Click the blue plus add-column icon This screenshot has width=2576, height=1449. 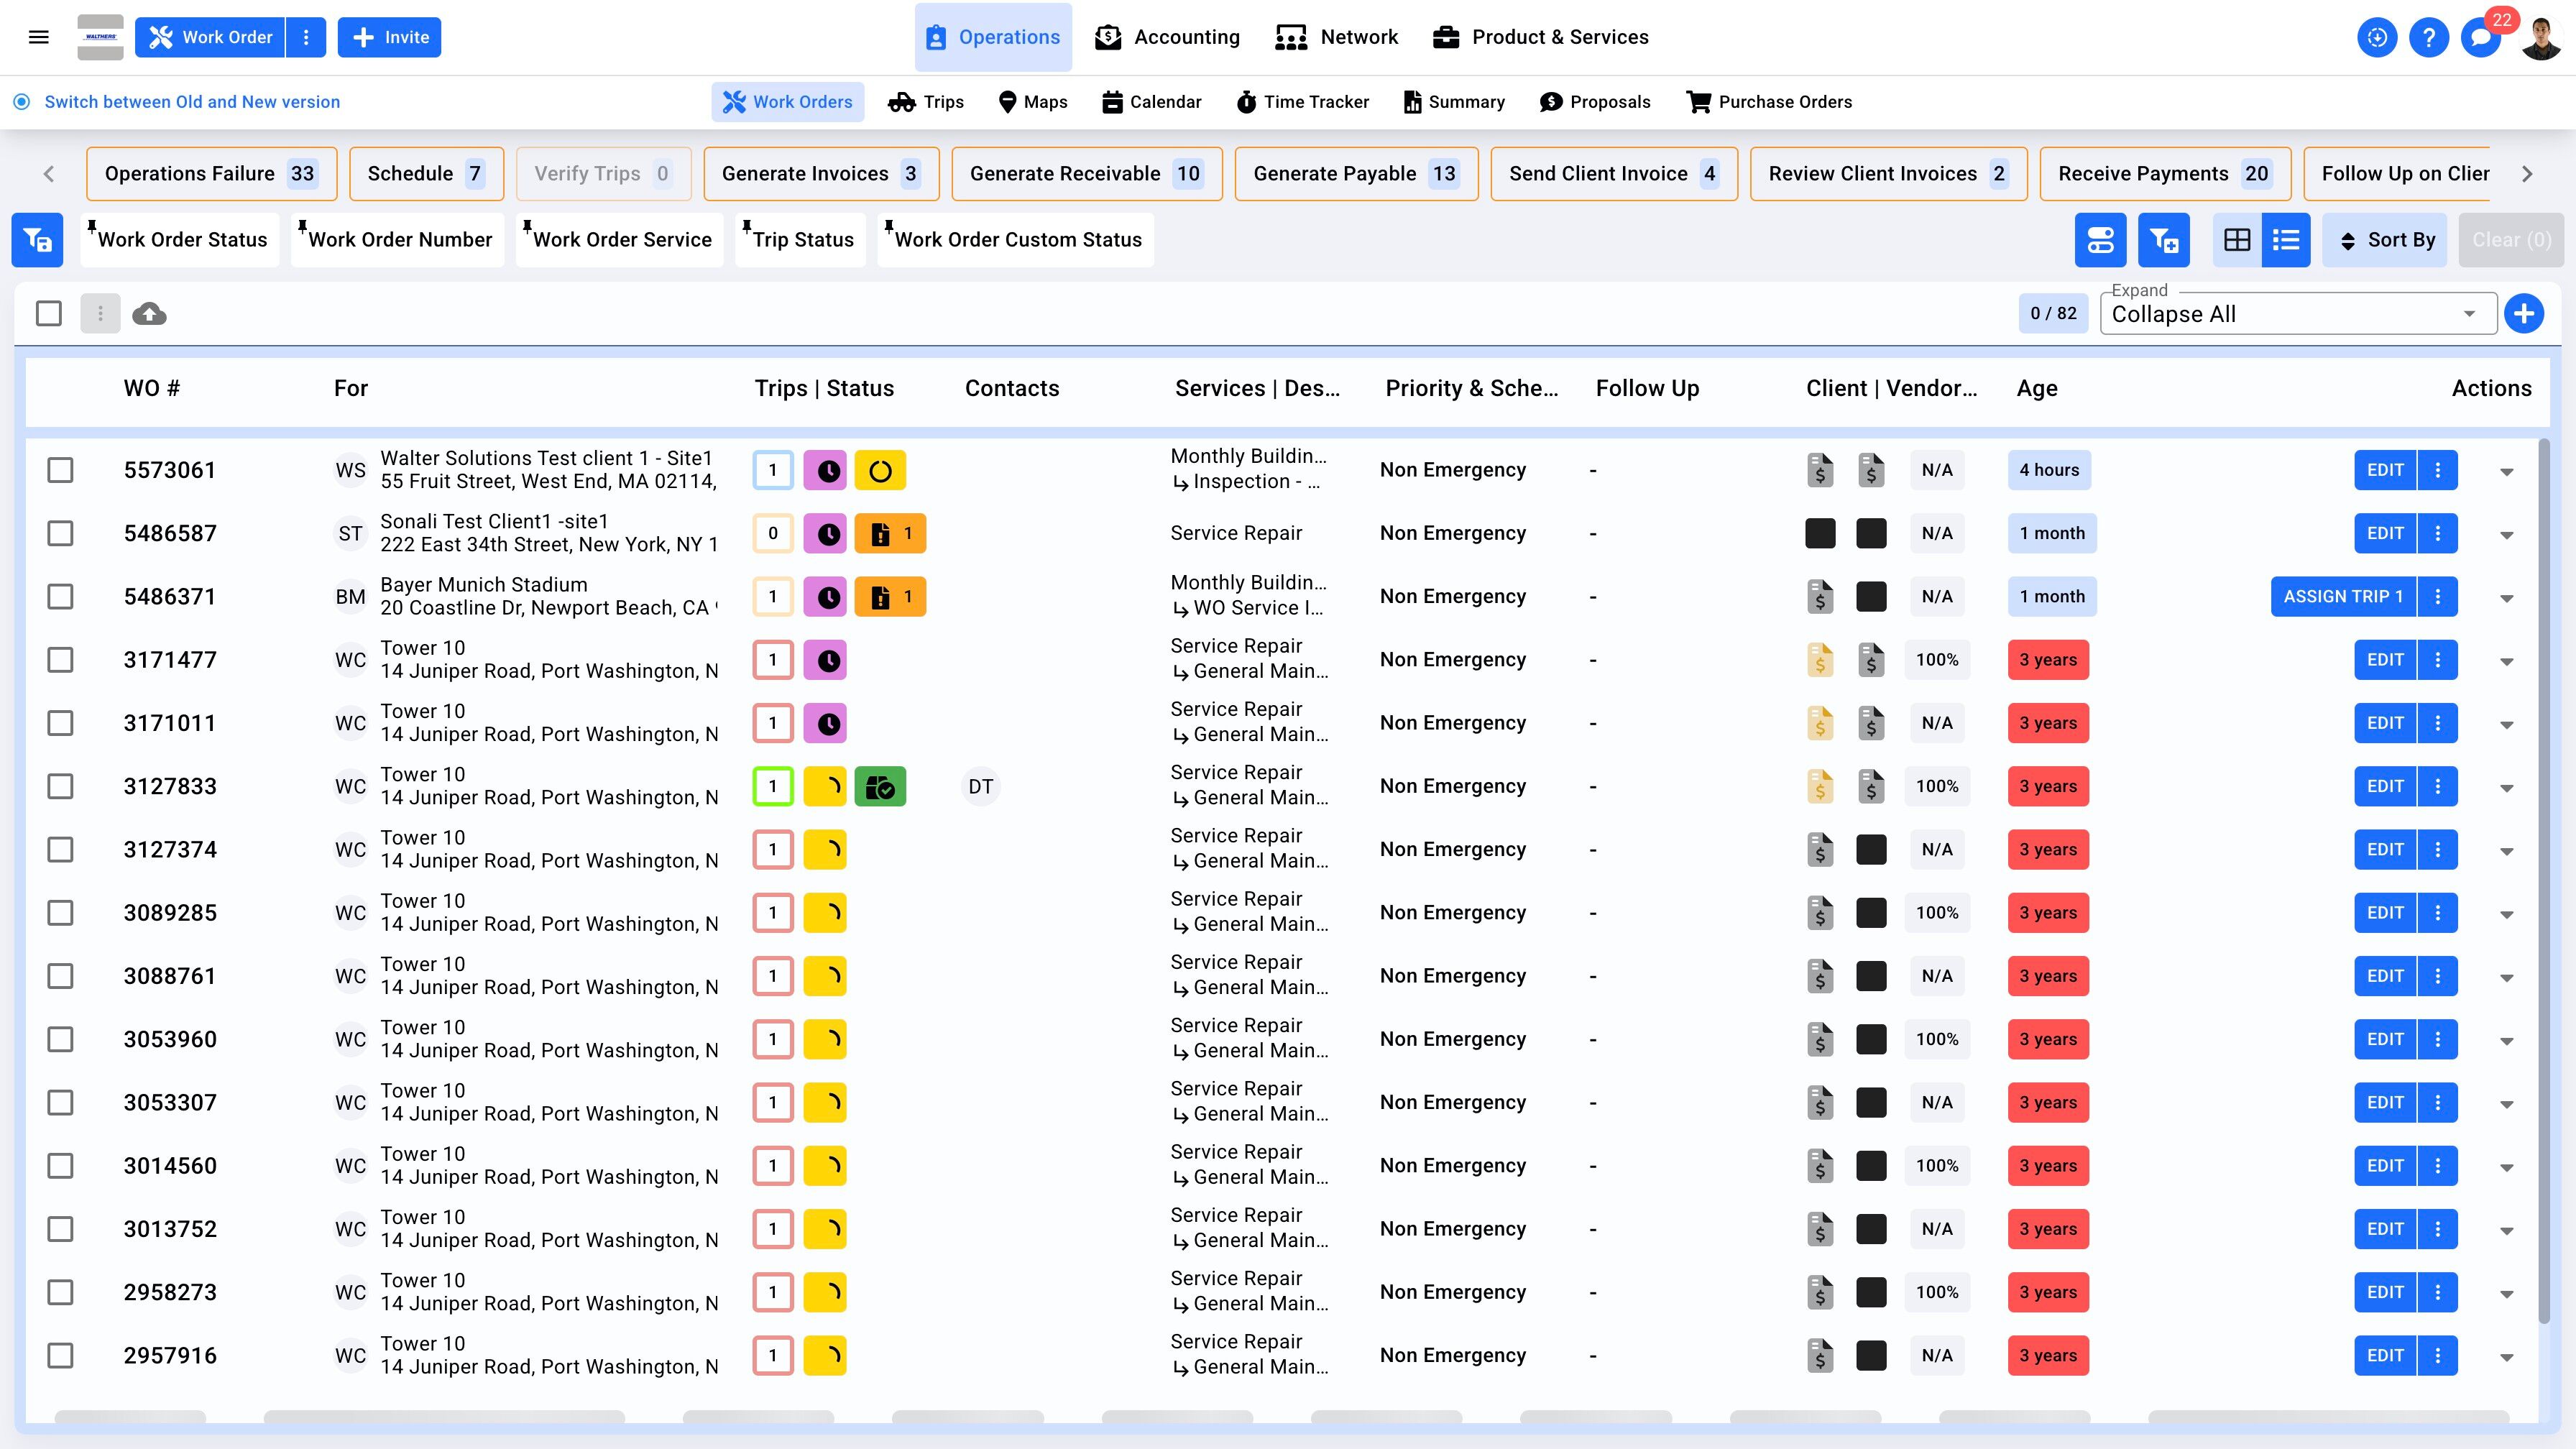click(x=2523, y=314)
